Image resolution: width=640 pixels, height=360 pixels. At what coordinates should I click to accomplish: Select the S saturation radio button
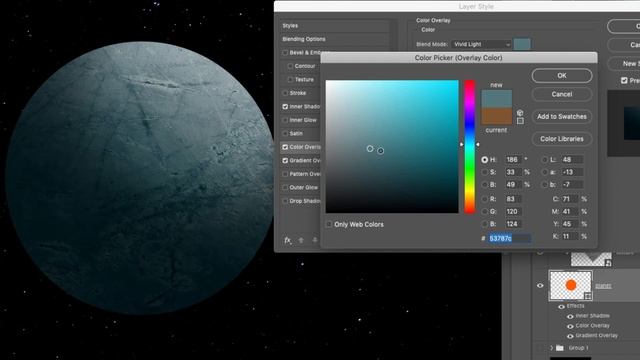[484, 172]
